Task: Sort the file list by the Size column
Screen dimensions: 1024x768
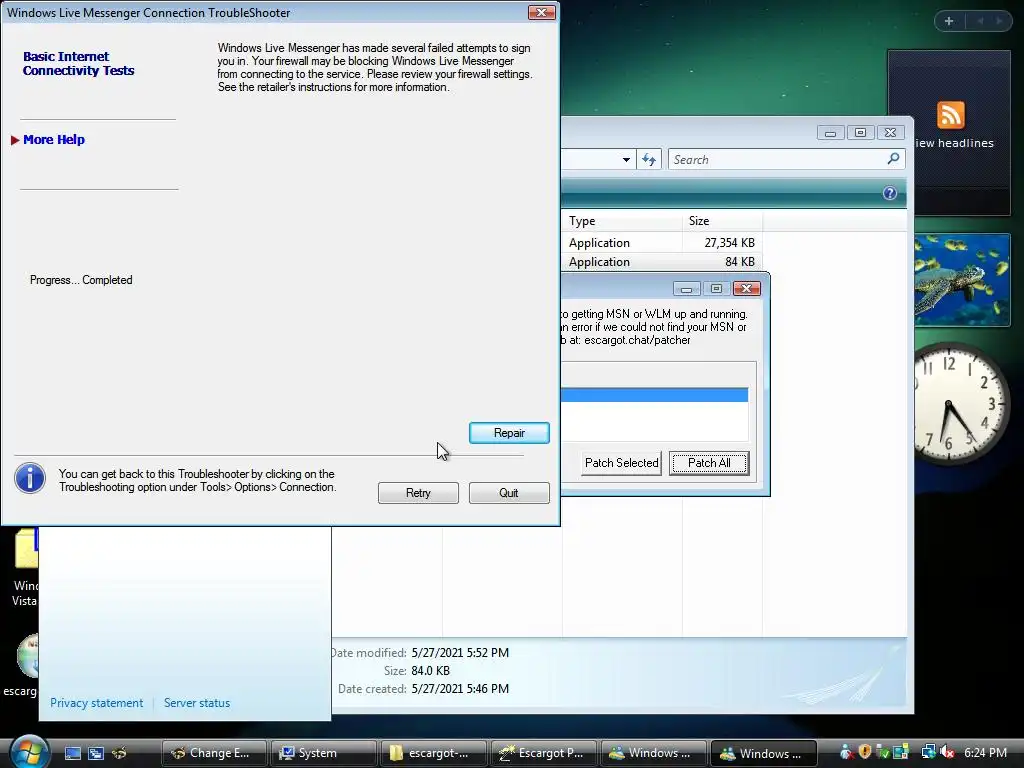Action: pos(722,221)
